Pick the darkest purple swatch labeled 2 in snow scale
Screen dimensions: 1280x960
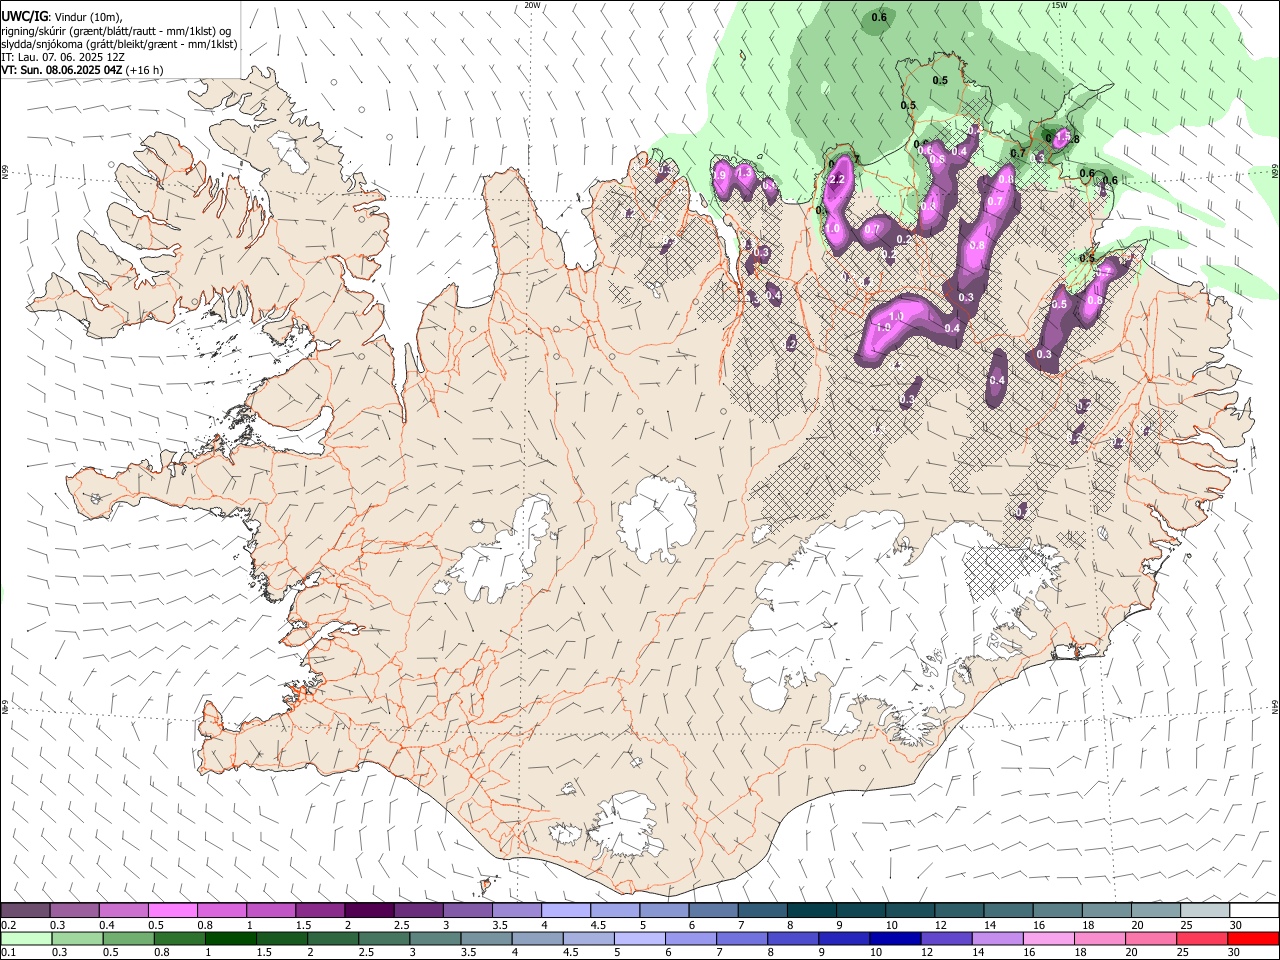(x=368, y=910)
